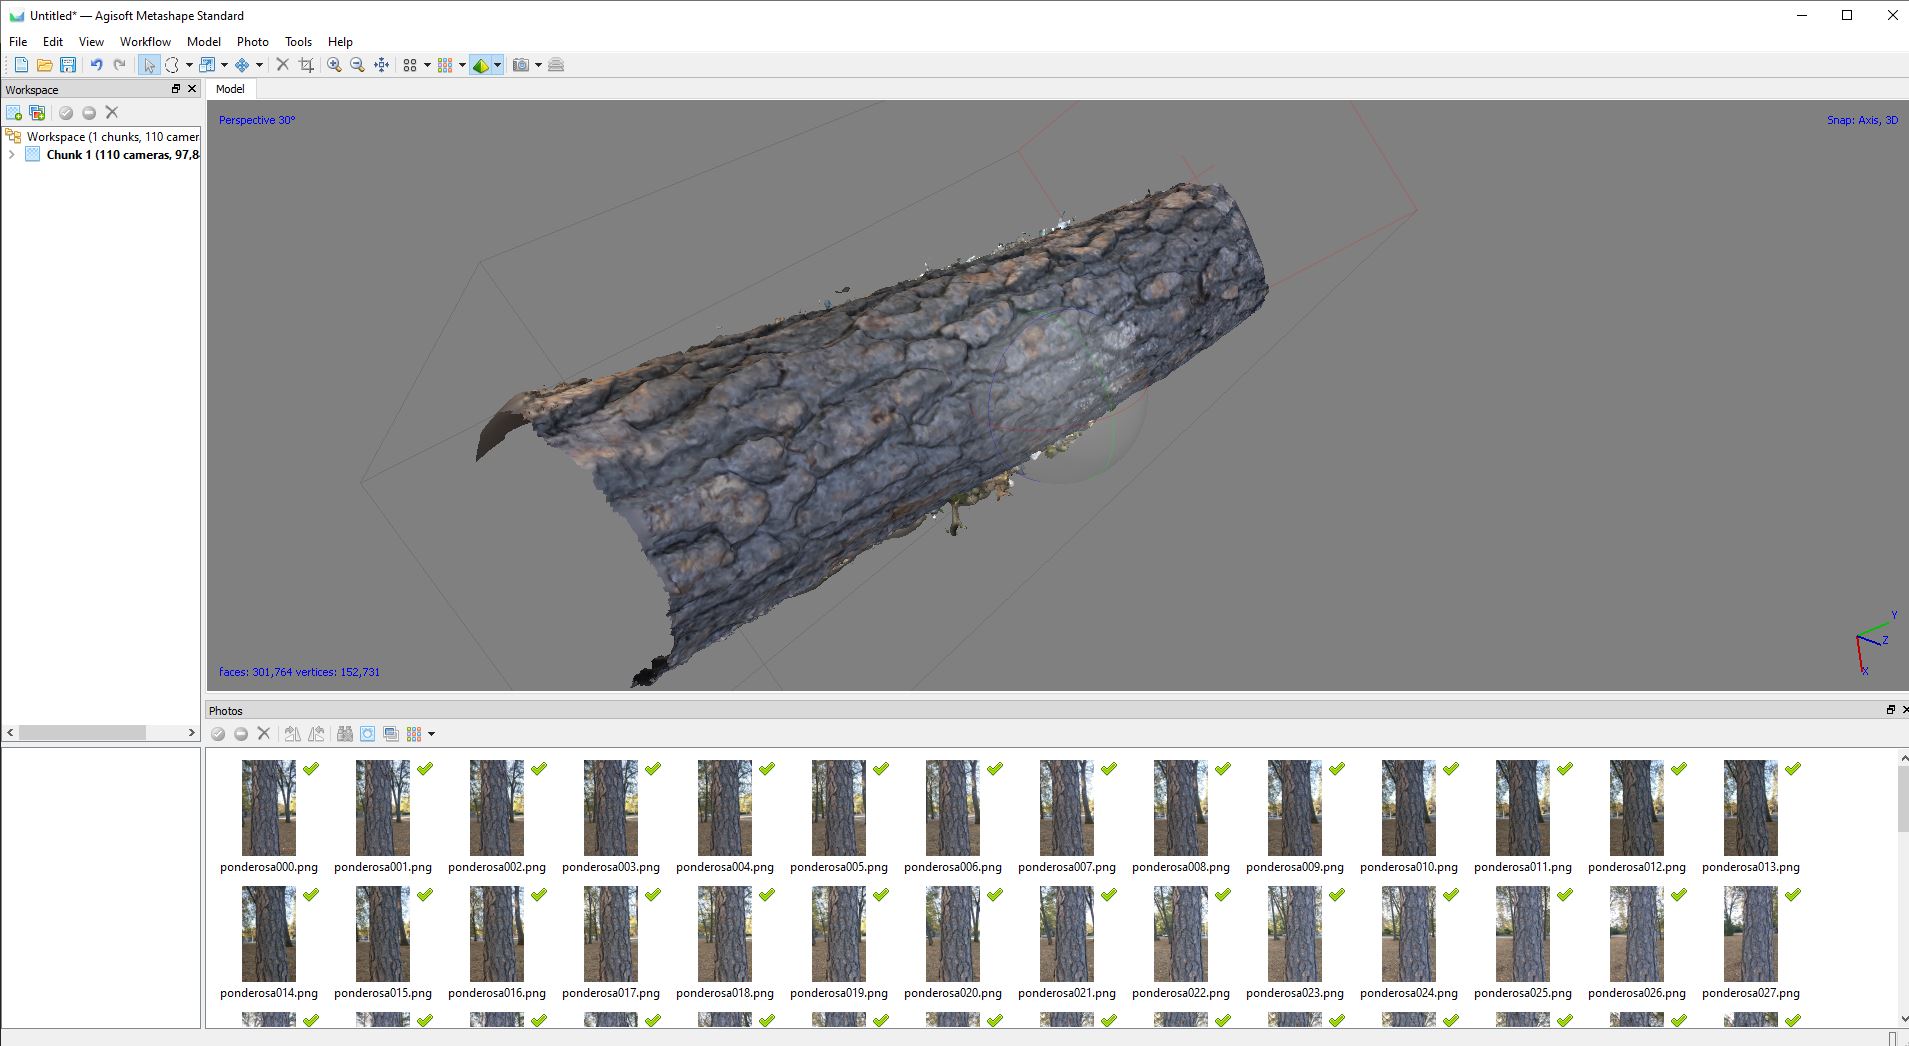Click the Add Photos icon in Workspace
This screenshot has width=1909, height=1046.
click(x=37, y=113)
